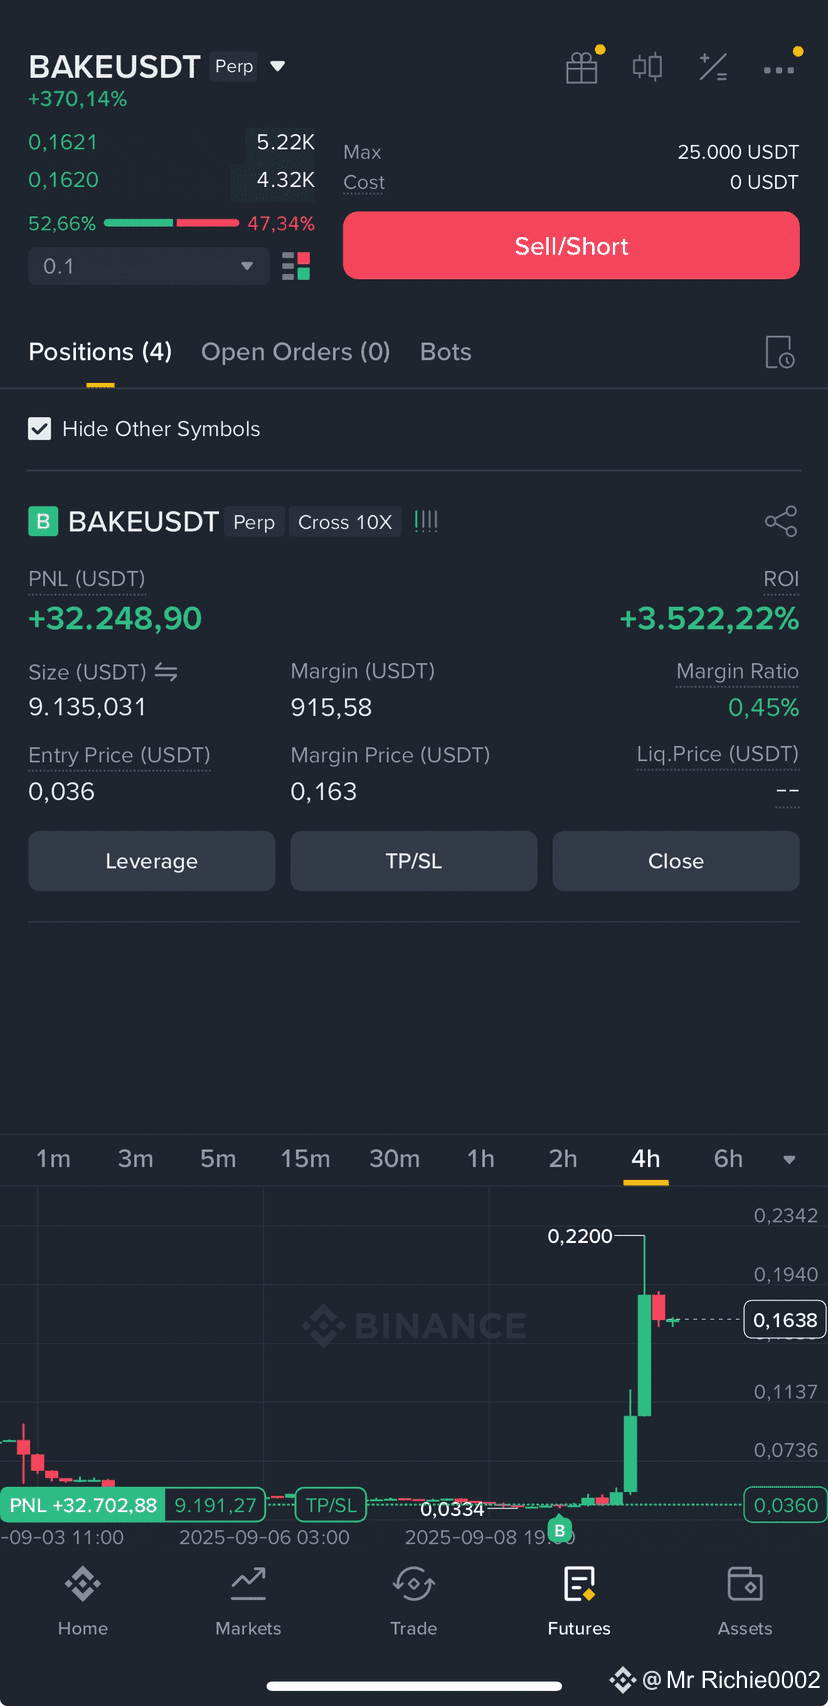The height and width of the screenshot is (1706, 828).
Task: Tap the PNL (USDT) label
Action: 86,579
